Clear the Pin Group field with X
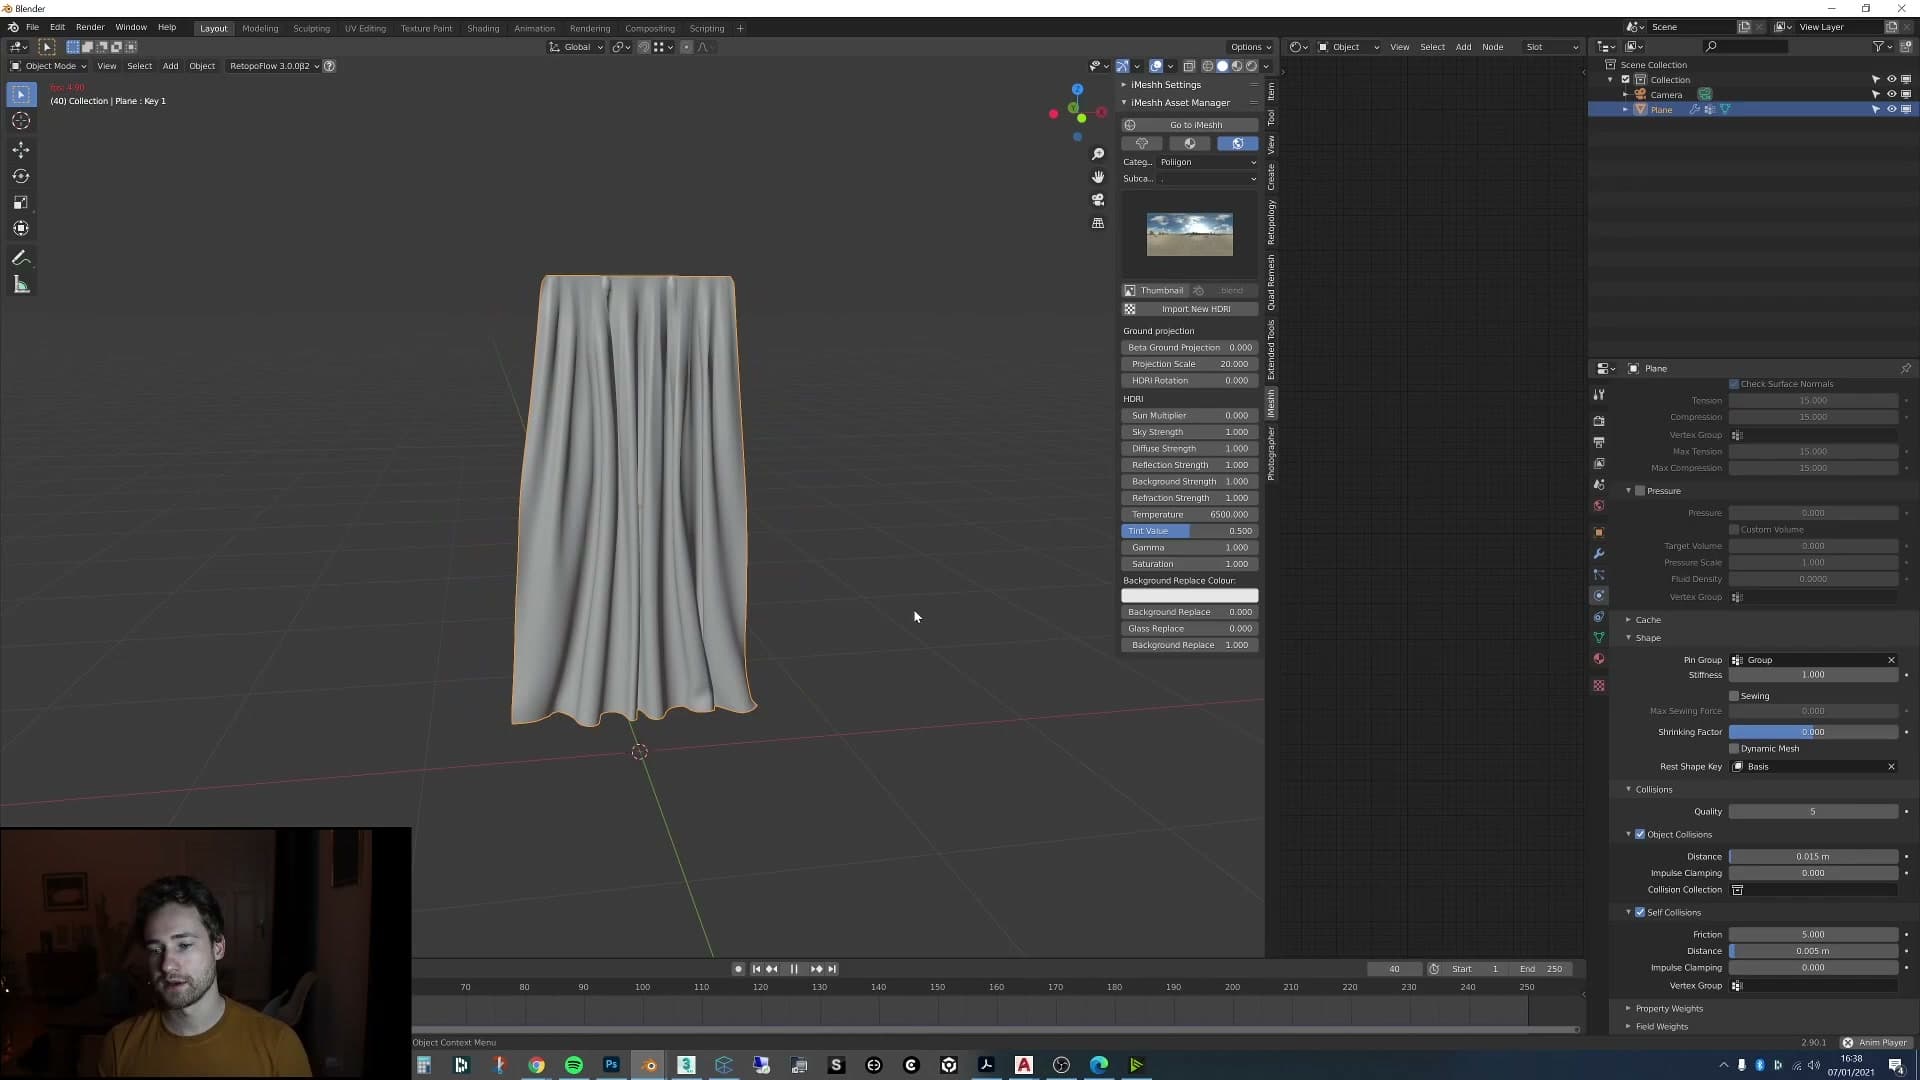Image resolution: width=1920 pixels, height=1080 pixels. 1891,660
